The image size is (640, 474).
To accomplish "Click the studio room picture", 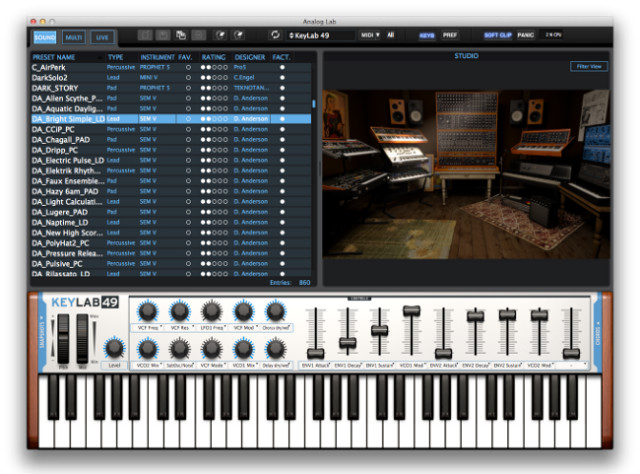I will [x=466, y=174].
